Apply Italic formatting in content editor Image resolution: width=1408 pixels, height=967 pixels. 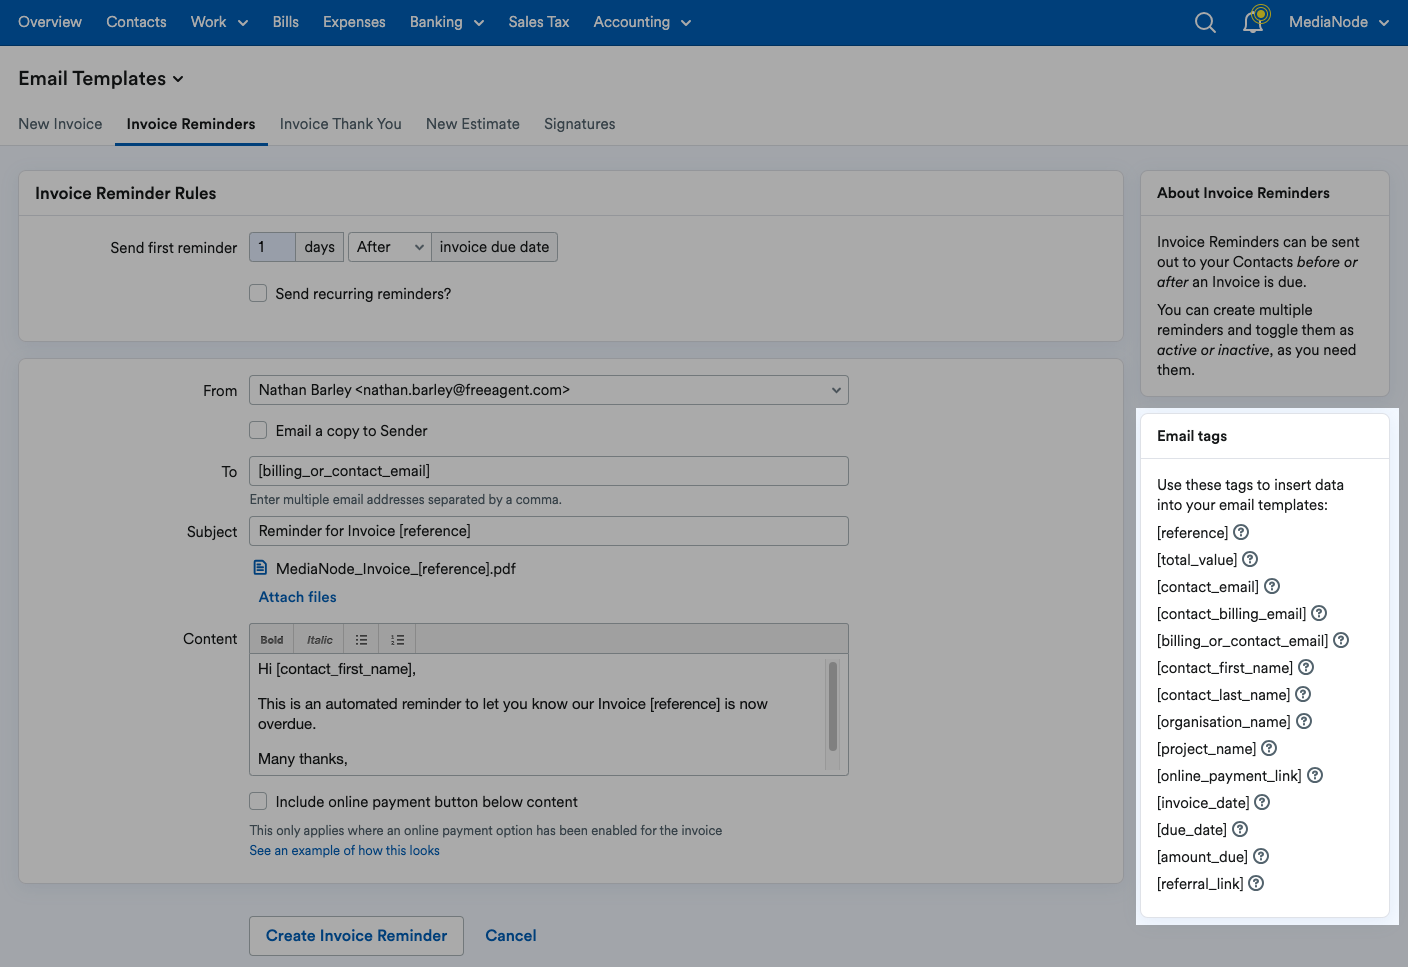[x=320, y=640]
